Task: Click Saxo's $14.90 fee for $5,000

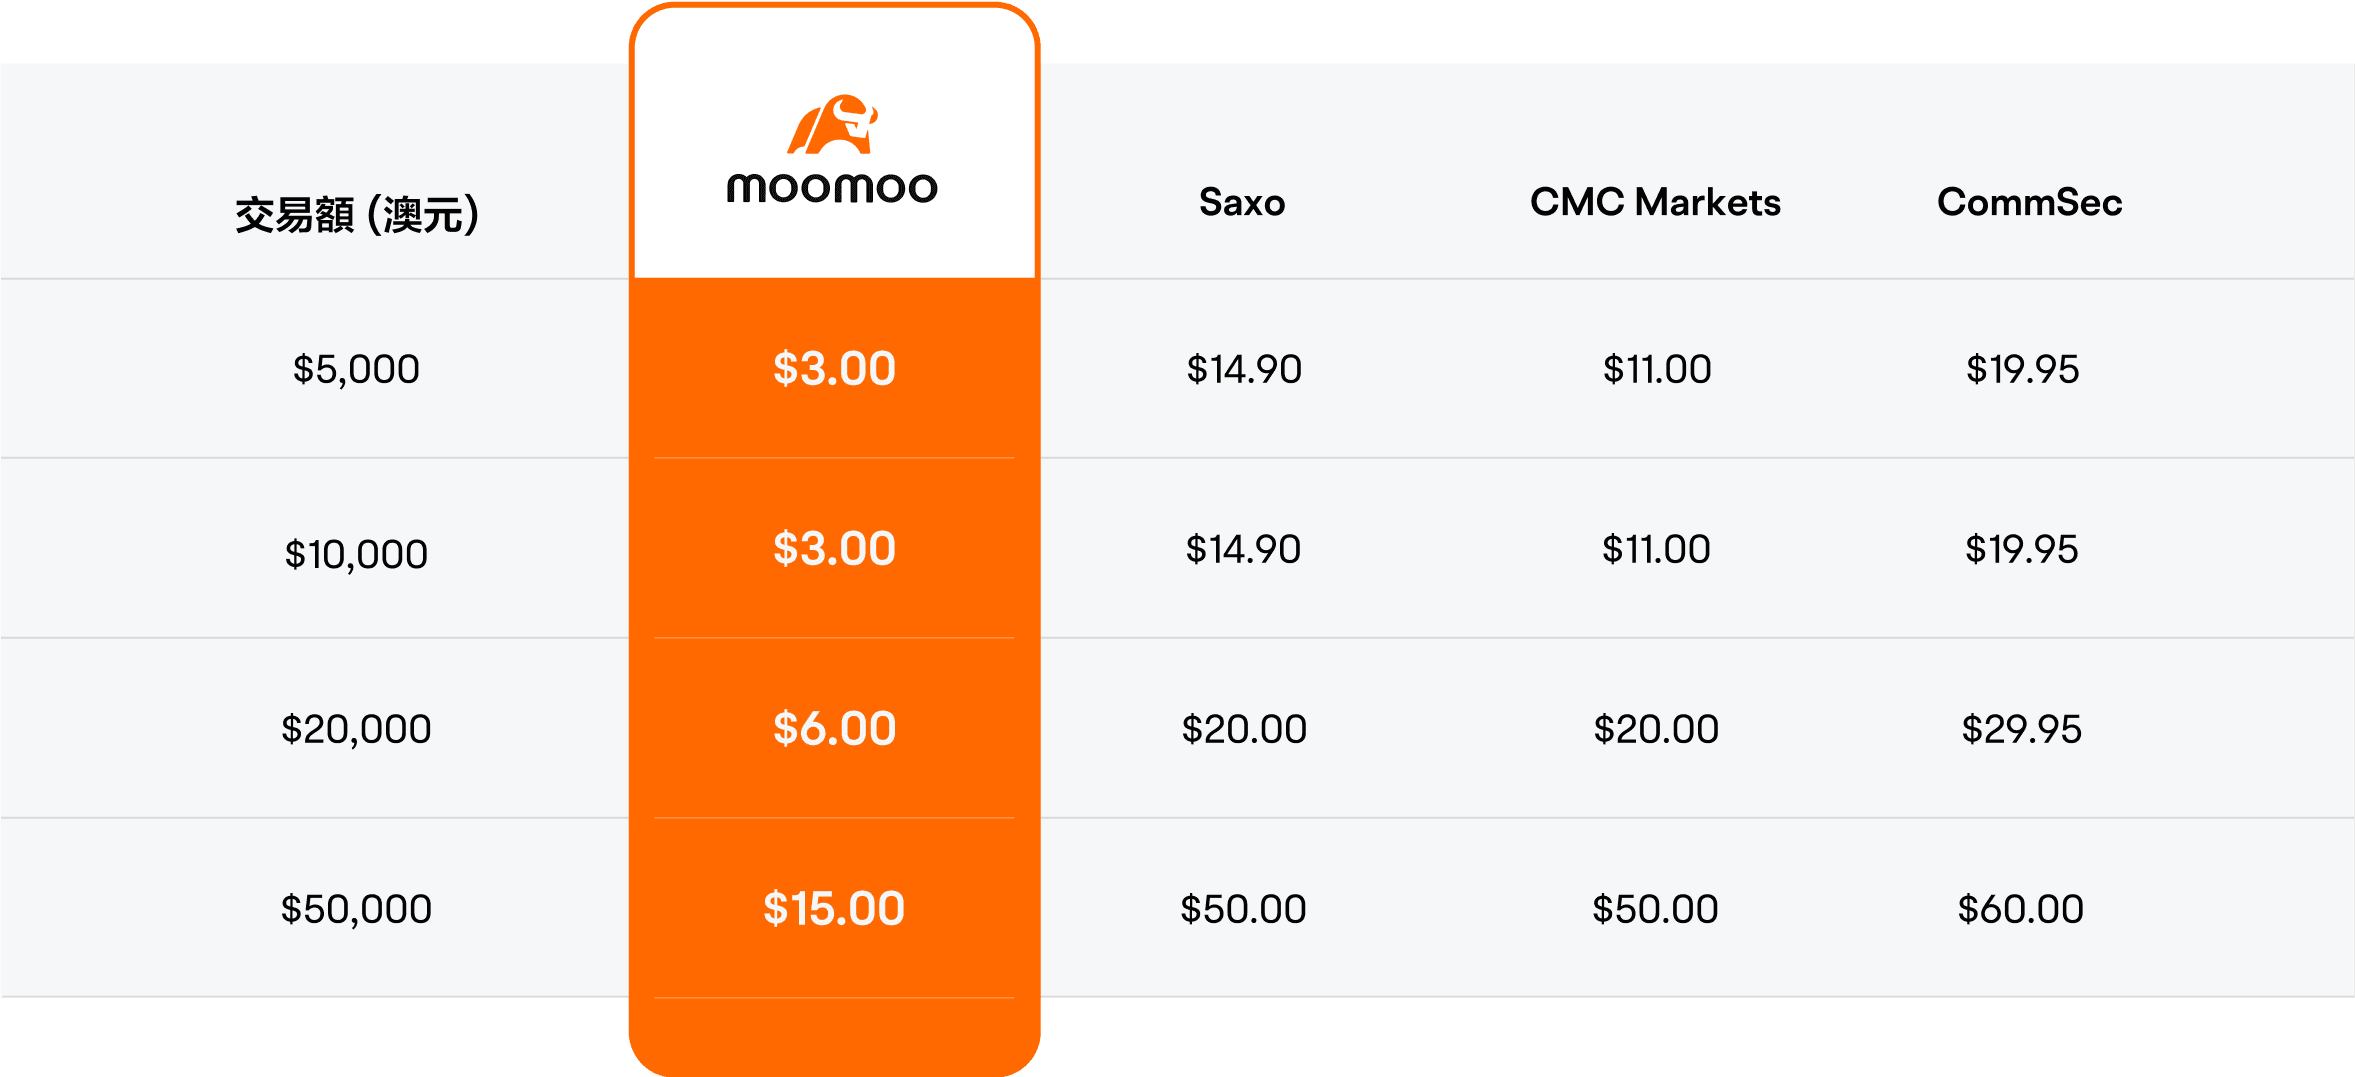Action: pos(1244,369)
